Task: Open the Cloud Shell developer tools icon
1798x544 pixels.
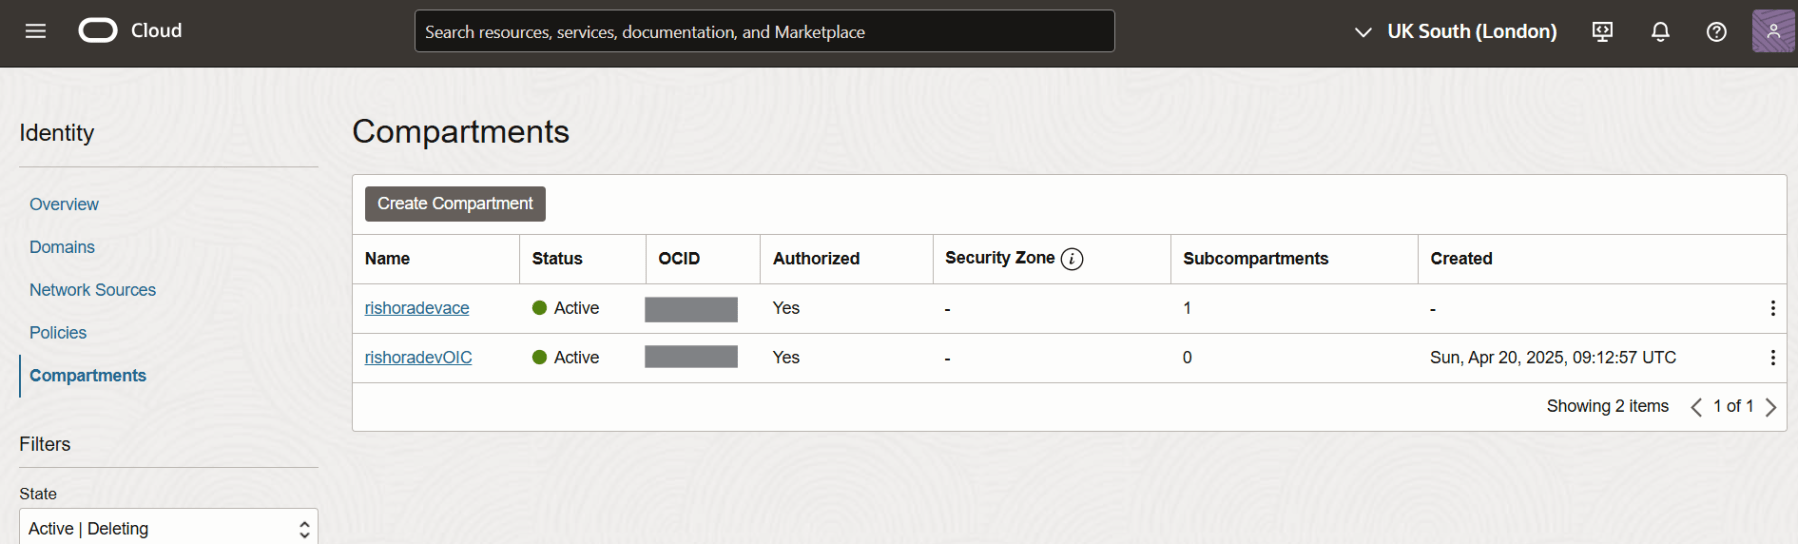Action: tap(1602, 32)
